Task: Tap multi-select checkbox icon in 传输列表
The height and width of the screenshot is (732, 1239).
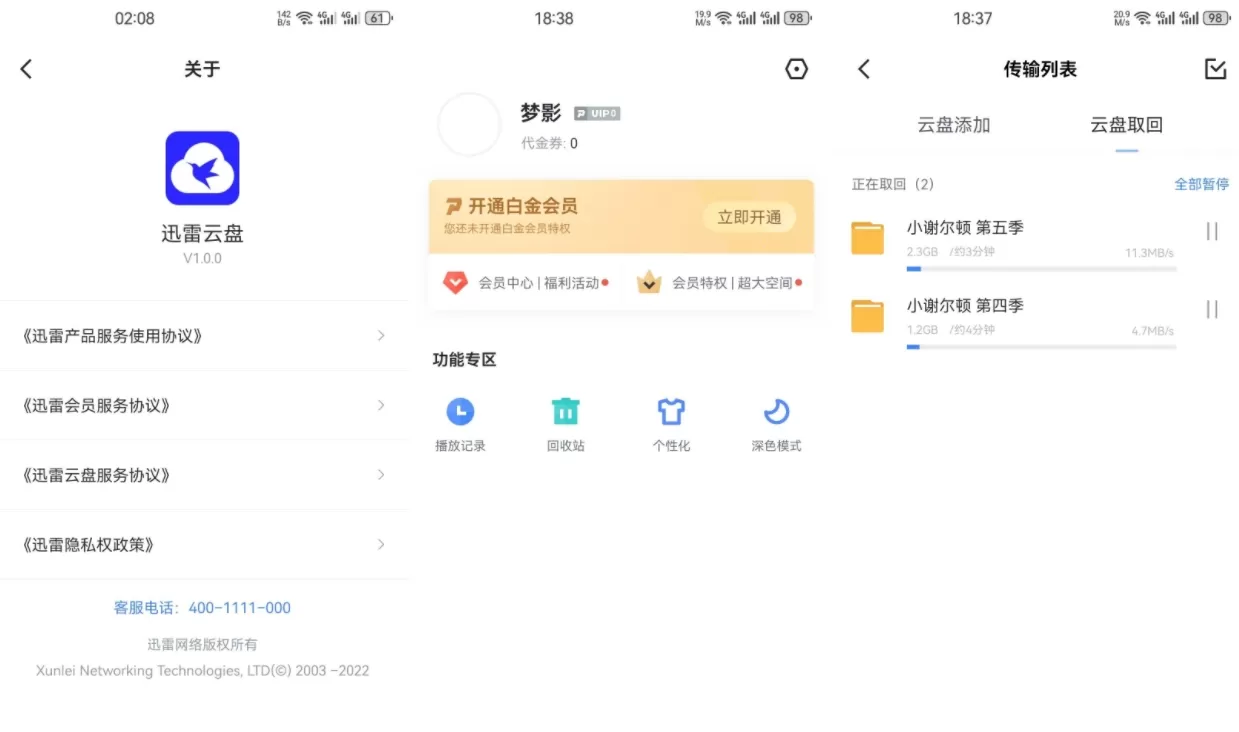Action: pyautogui.click(x=1215, y=69)
